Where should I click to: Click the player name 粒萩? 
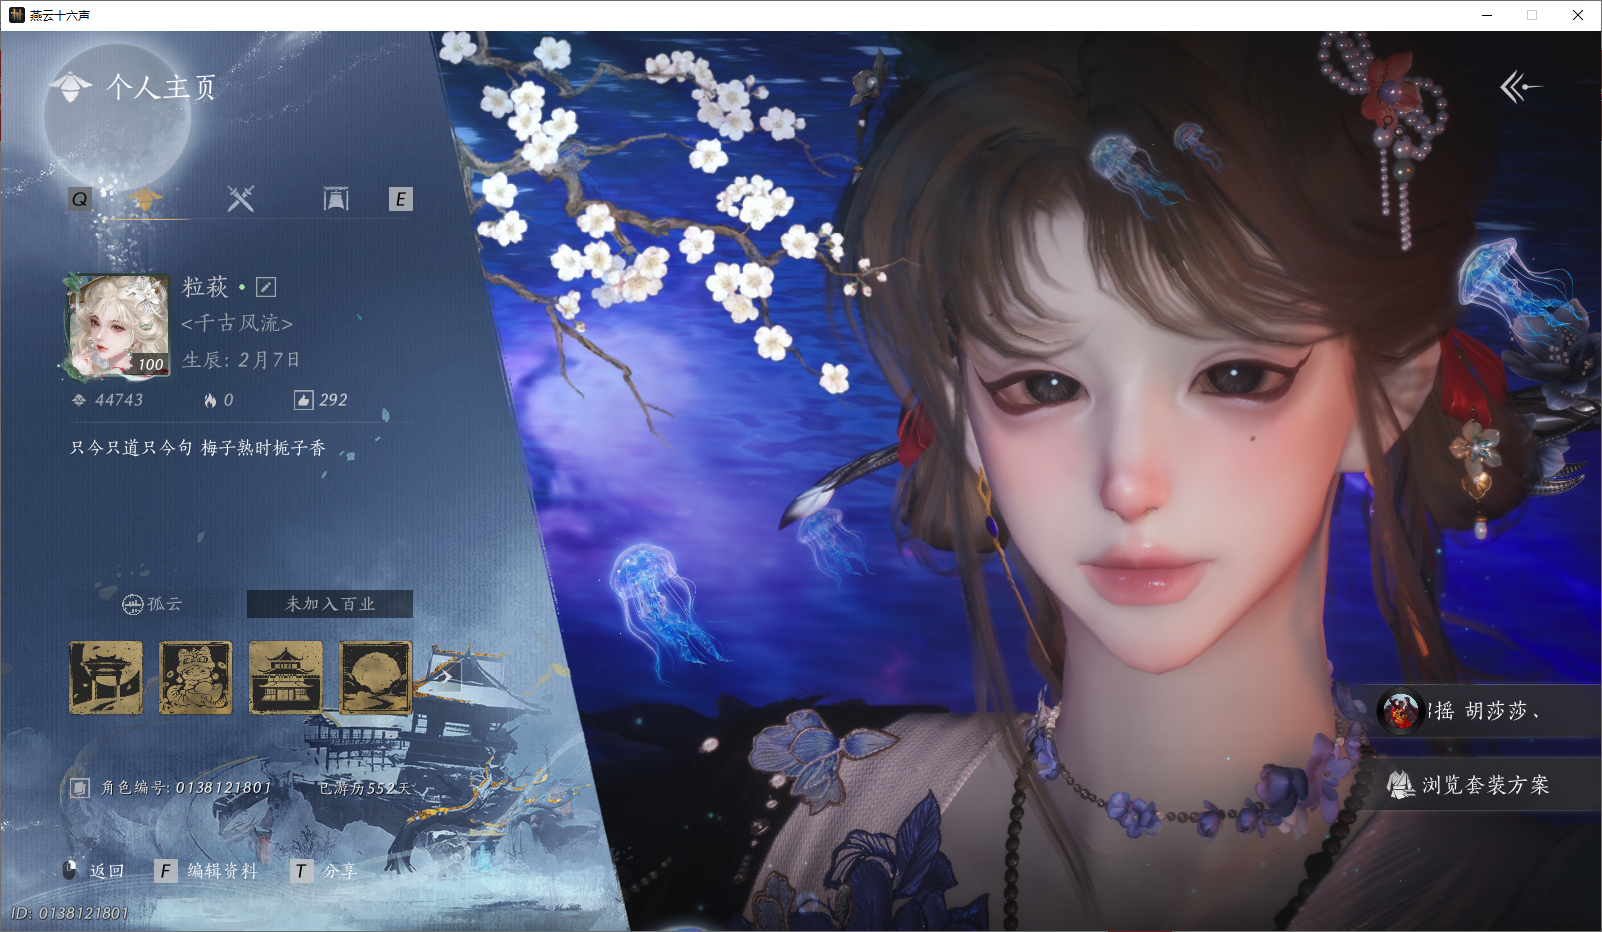tap(205, 287)
